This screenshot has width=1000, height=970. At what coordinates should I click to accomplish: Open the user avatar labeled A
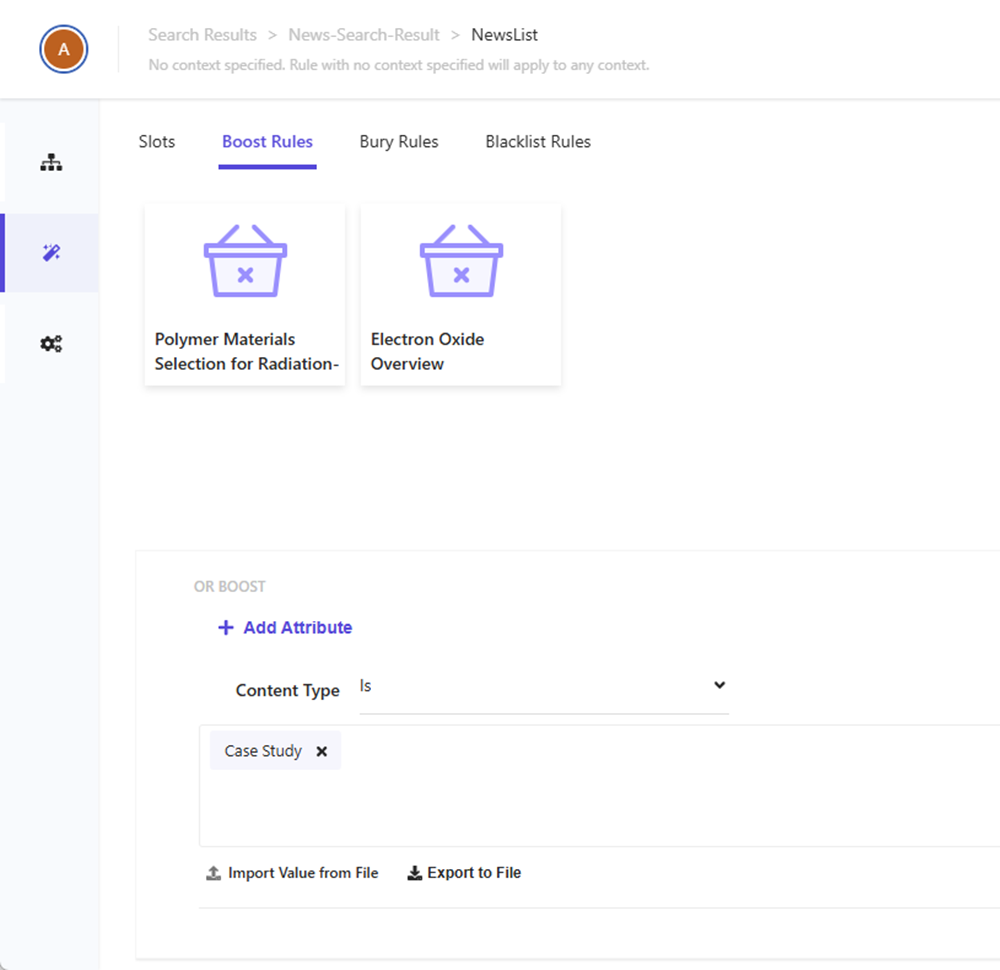(64, 49)
